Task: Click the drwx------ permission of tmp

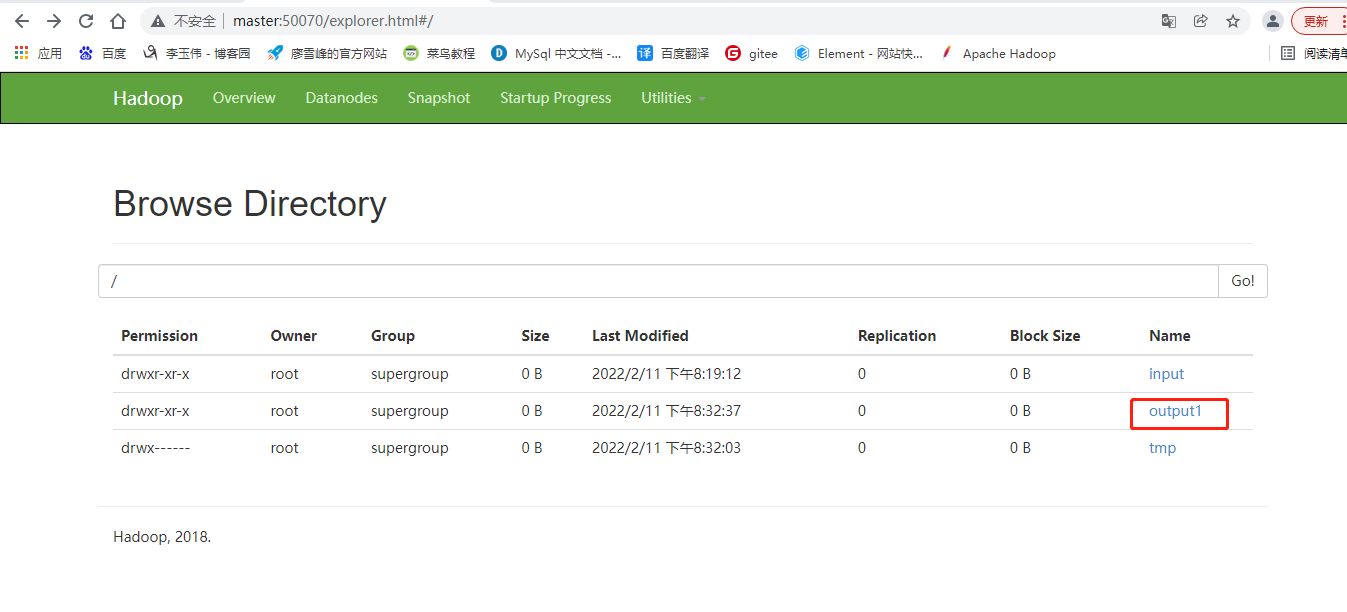Action: (155, 448)
